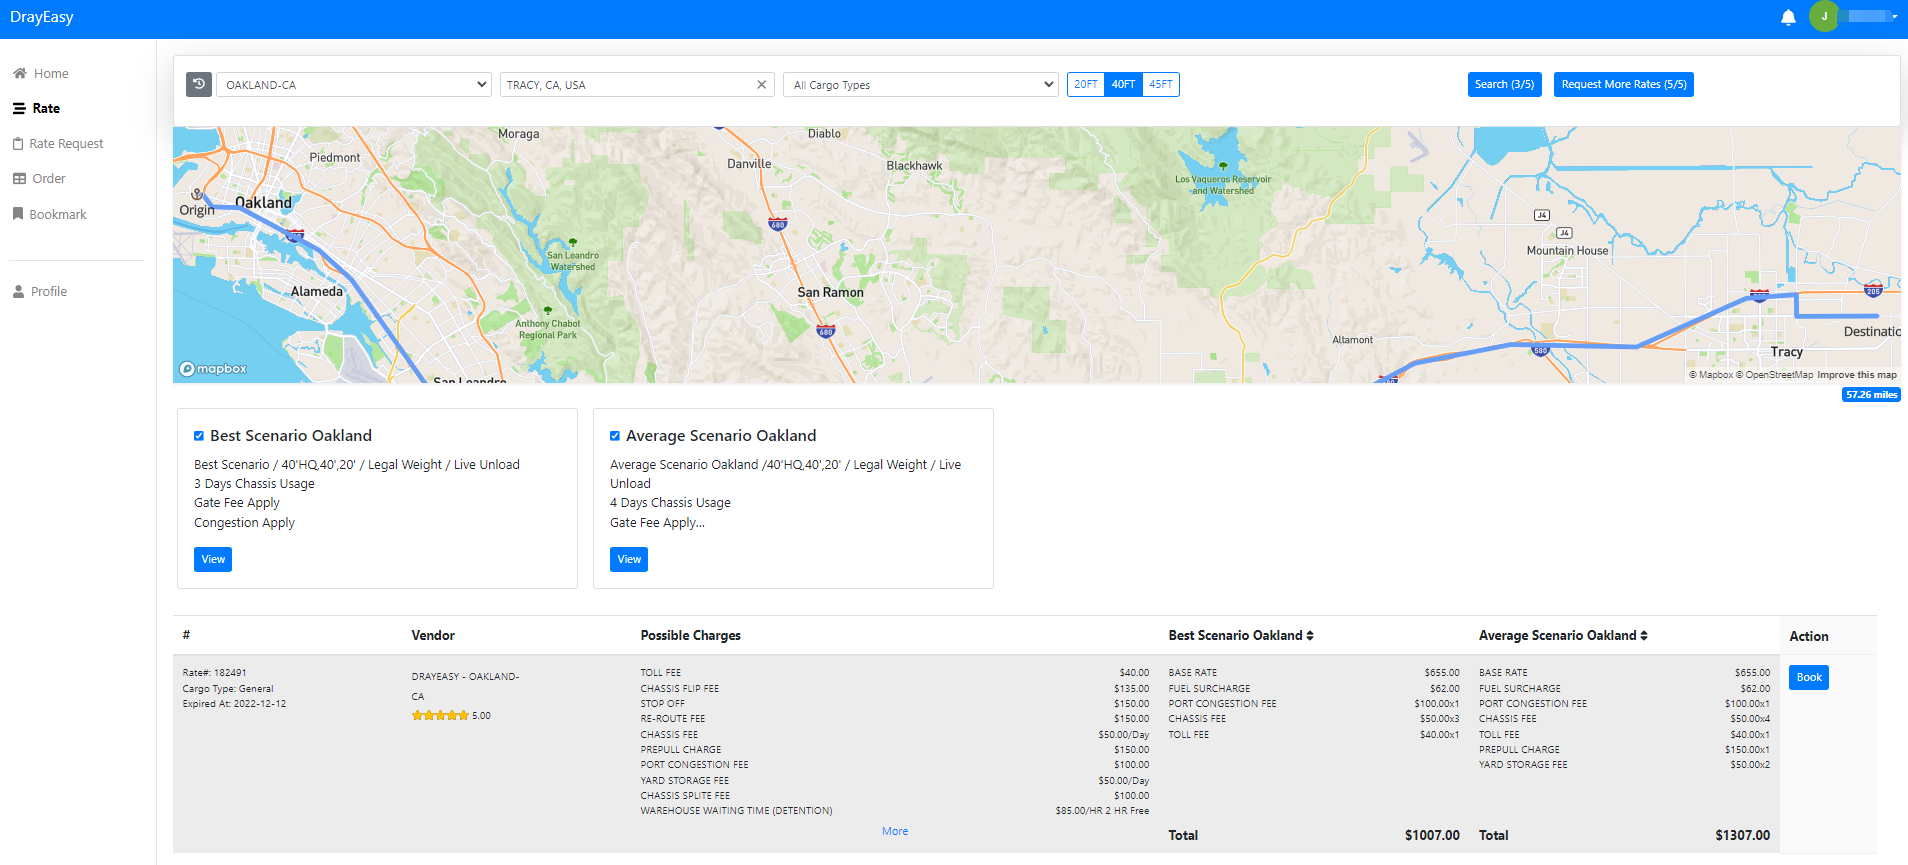Go to Bookmark in sidebar
The width and height of the screenshot is (1908, 865).
57,215
